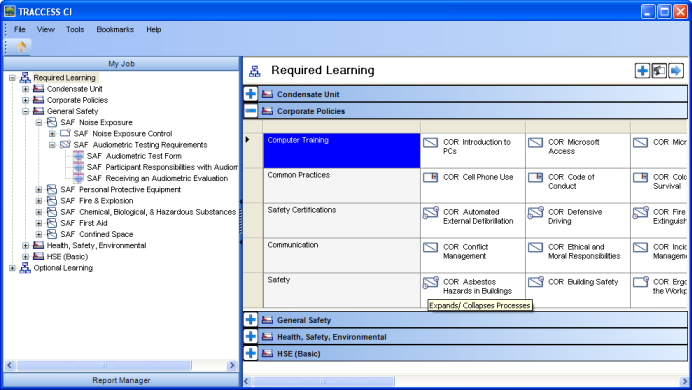
Task: Select the Computer Training row
Action: pos(342,150)
